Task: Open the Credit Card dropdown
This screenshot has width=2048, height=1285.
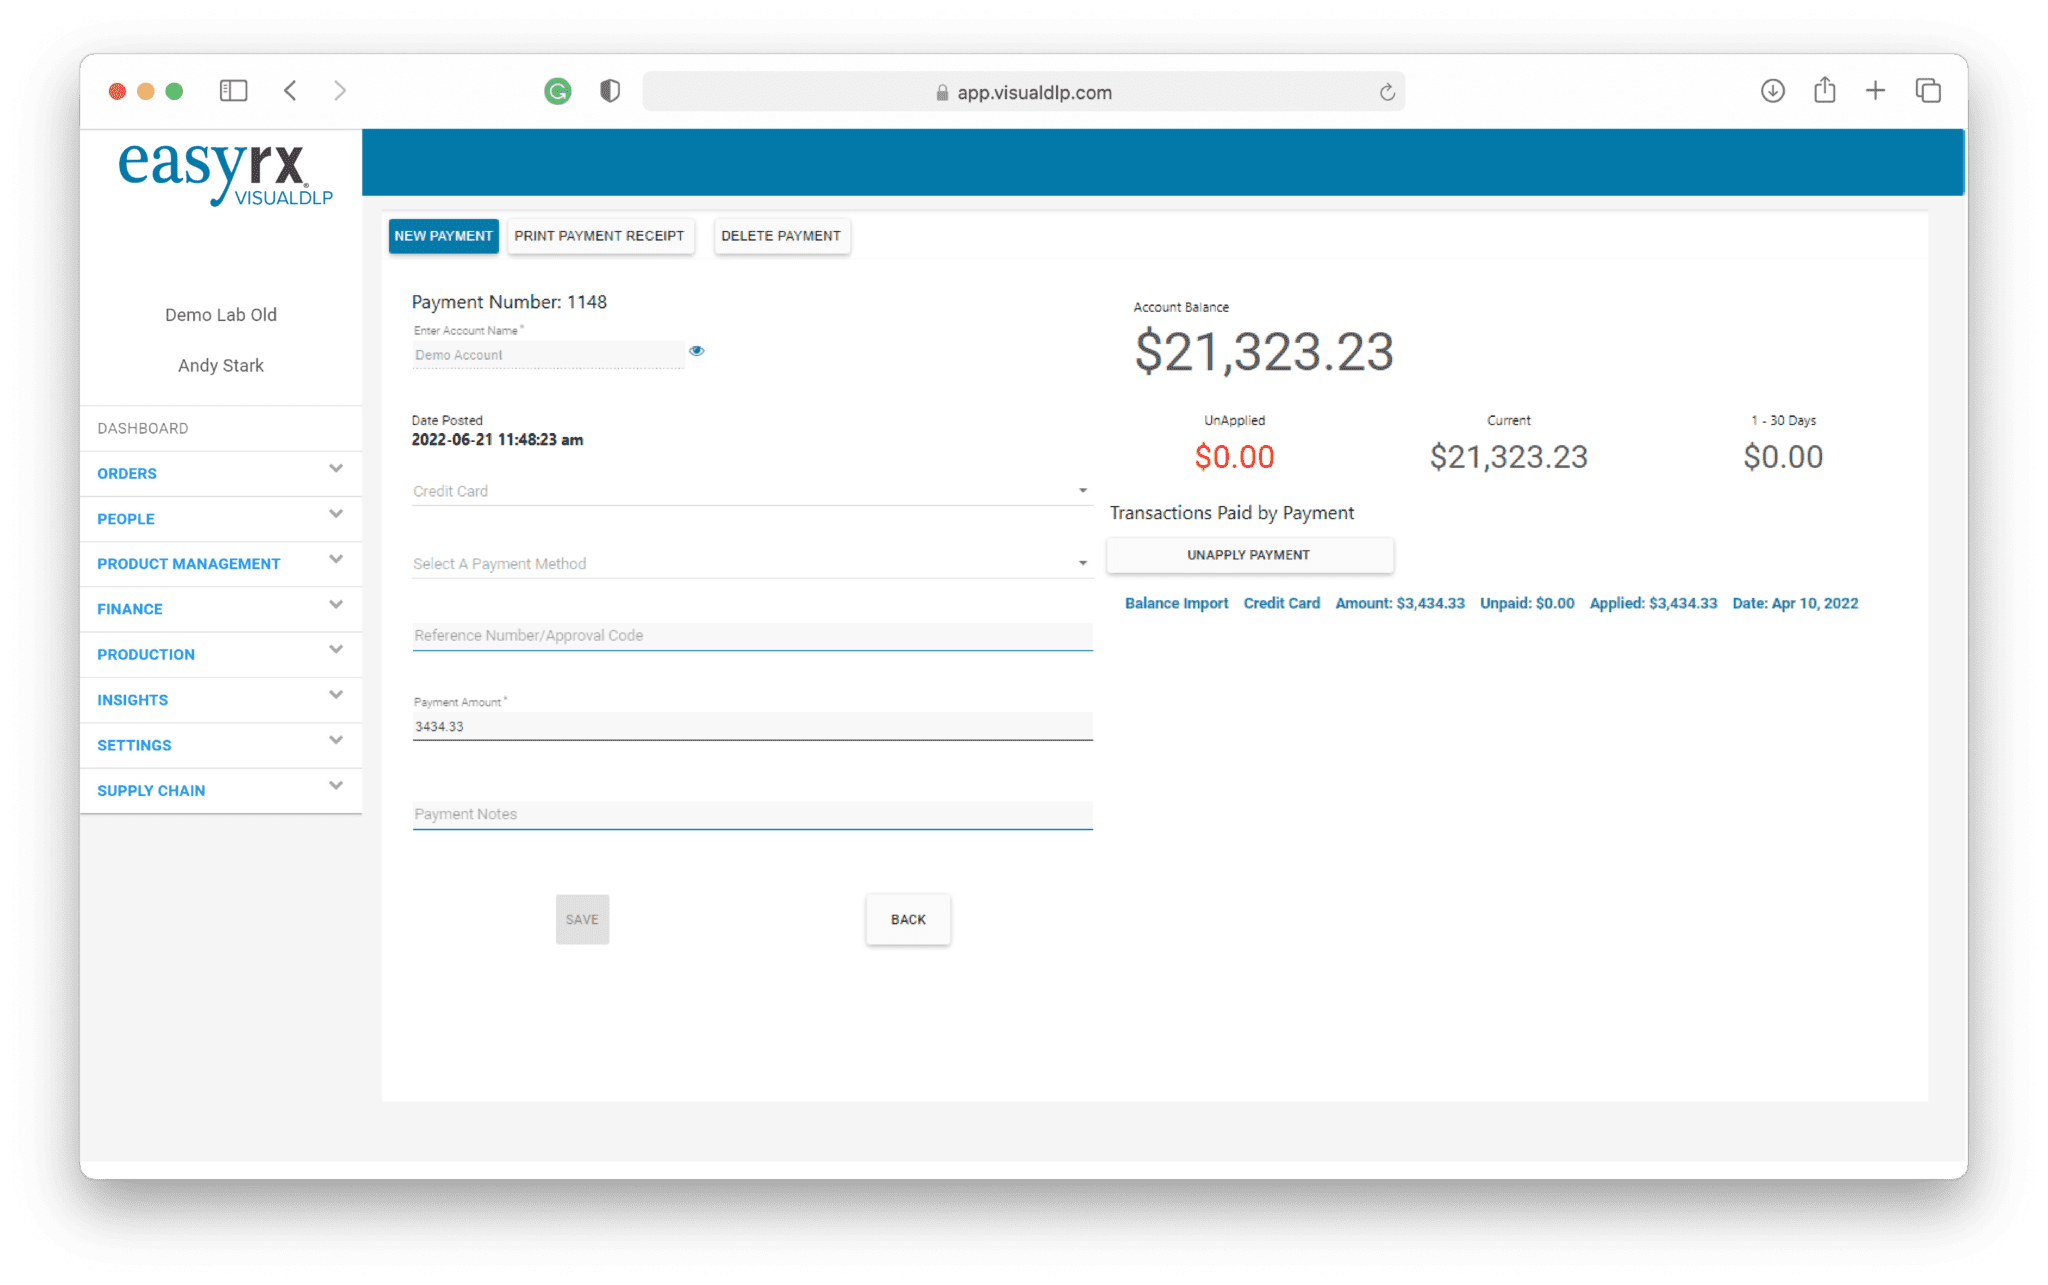Action: coord(751,491)
